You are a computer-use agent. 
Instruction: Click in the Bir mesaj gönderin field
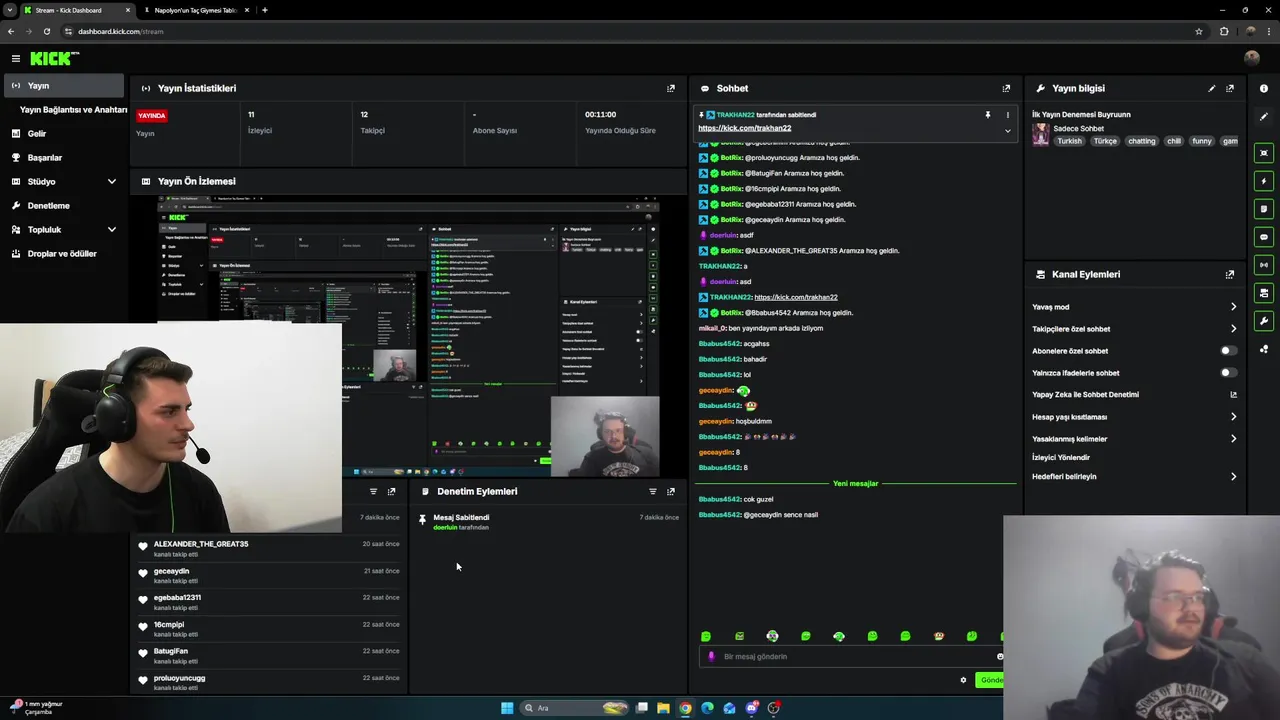click(850, 657)
